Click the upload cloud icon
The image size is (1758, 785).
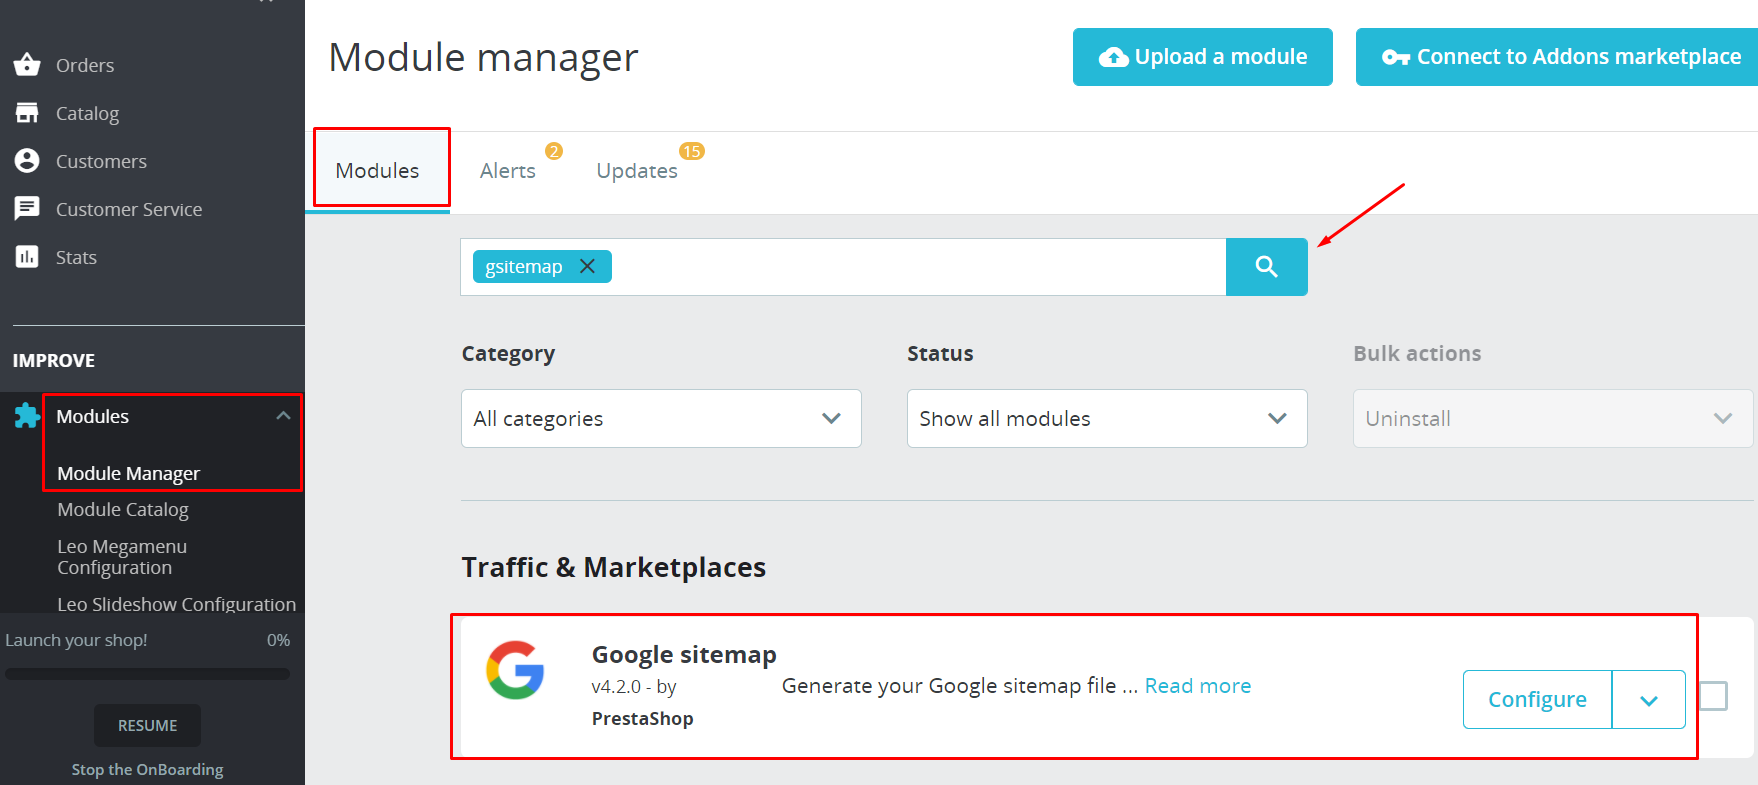coord(1113,57)
